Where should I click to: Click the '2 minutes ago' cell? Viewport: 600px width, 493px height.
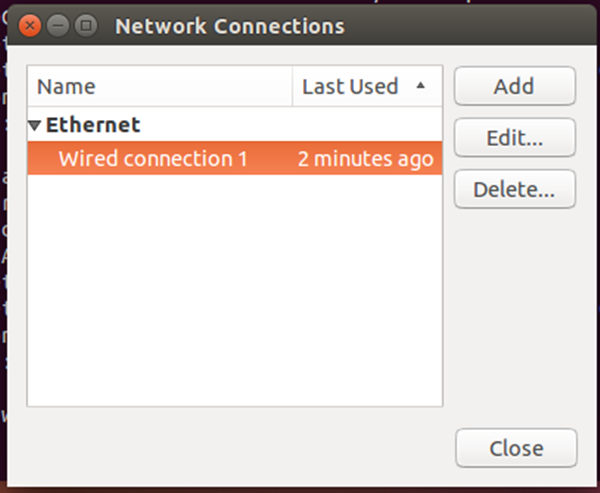tap(365, 158)
